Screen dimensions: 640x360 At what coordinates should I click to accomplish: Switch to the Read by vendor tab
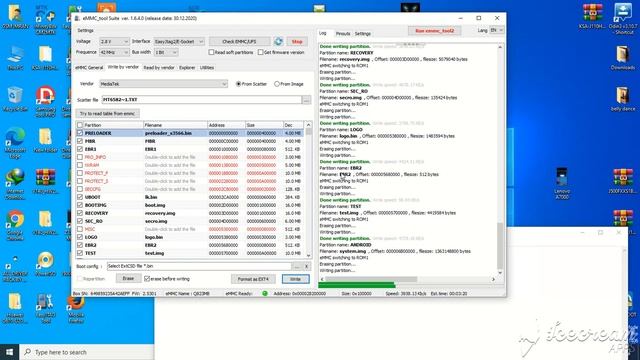point(159,68)
